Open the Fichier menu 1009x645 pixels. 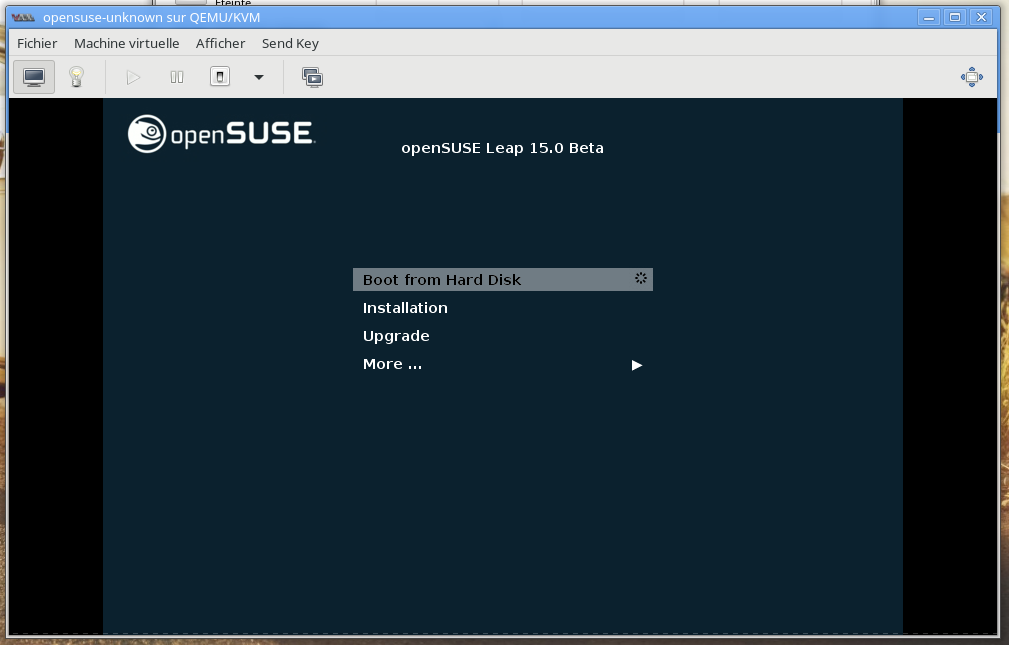point(37,43)
